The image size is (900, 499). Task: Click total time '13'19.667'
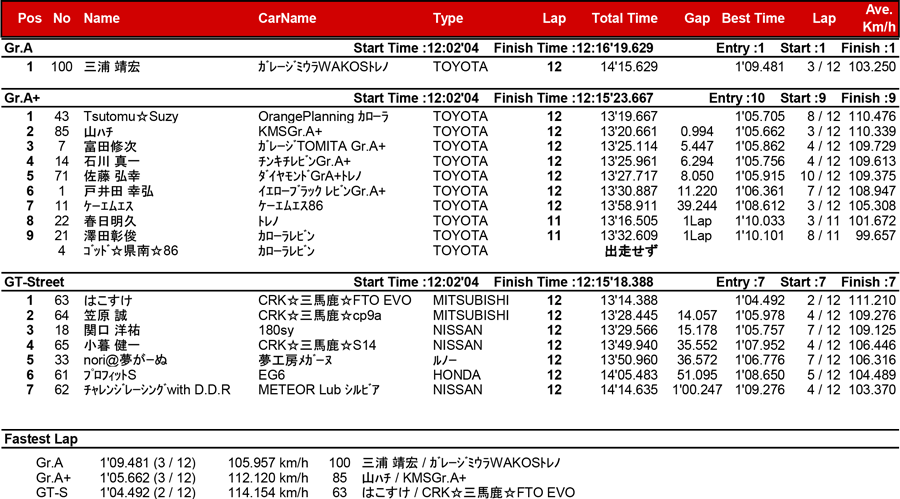(x=629, y=117)
